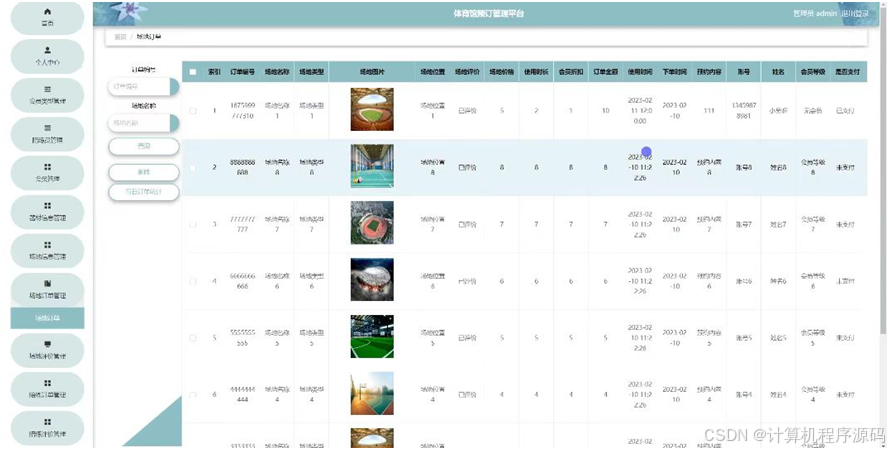The height and width of the screenshot is (450, 889).
Task: Tick the select-all checkbox in table header
Action: [193, 72]
